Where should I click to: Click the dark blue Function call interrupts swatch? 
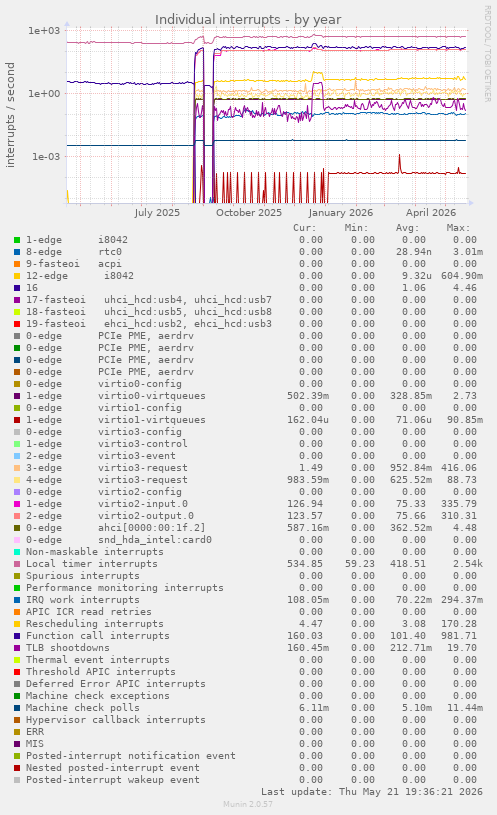pos(17,636)
